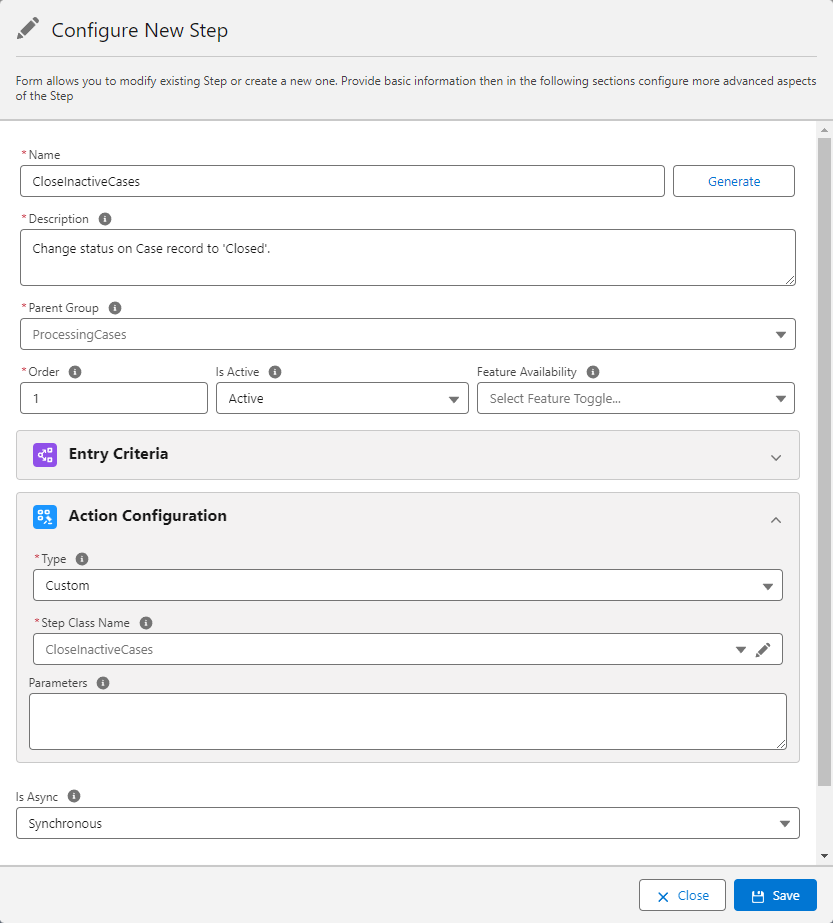Click the Action Configuration section icon
833x923 pixels.
click(44, 516)
